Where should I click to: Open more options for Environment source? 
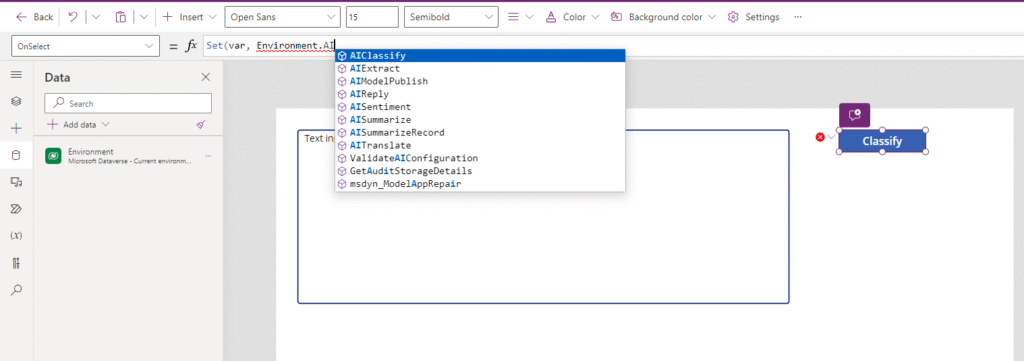208,155
